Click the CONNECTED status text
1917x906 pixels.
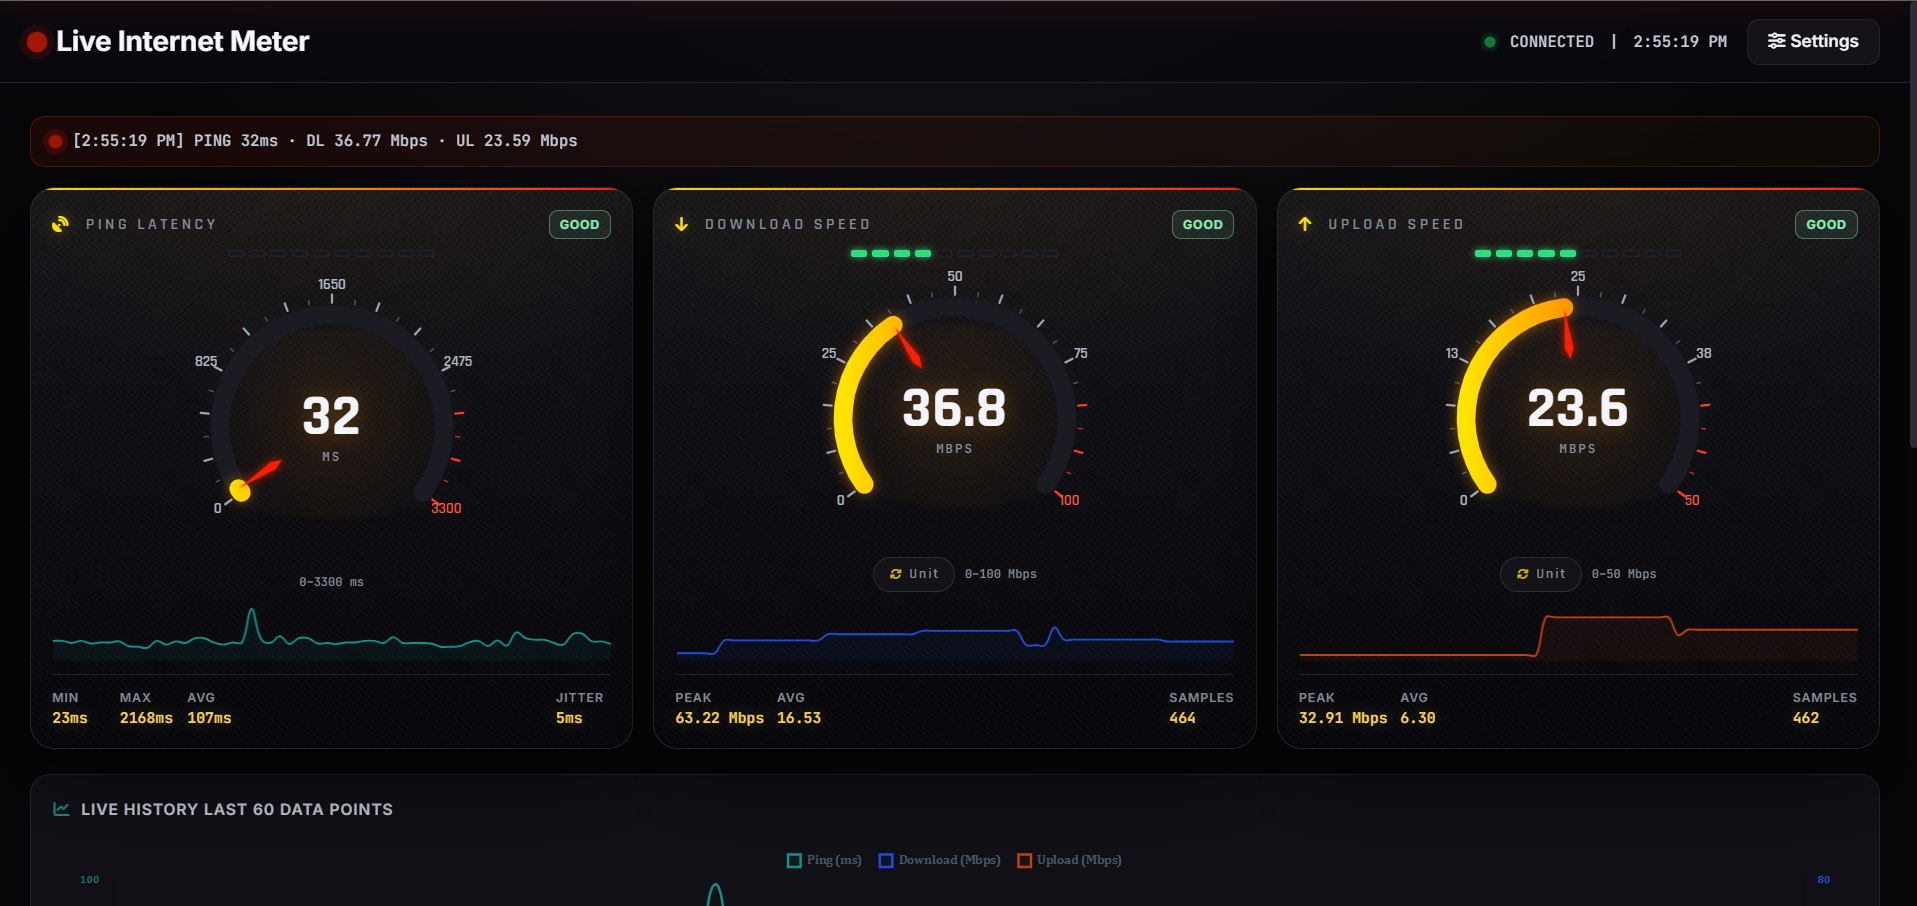(1551, 42)
